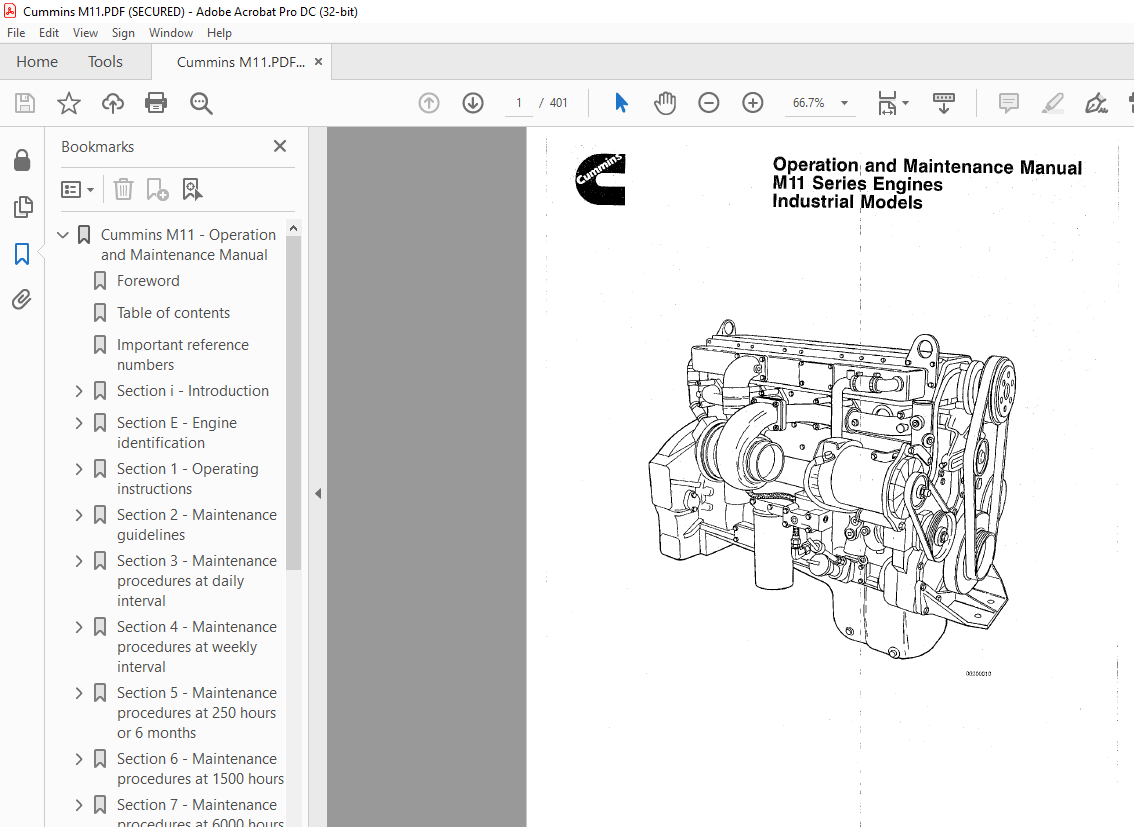Close the Bookmarks panel
The width and height of the screenshot is (1134, 827).
280,146
